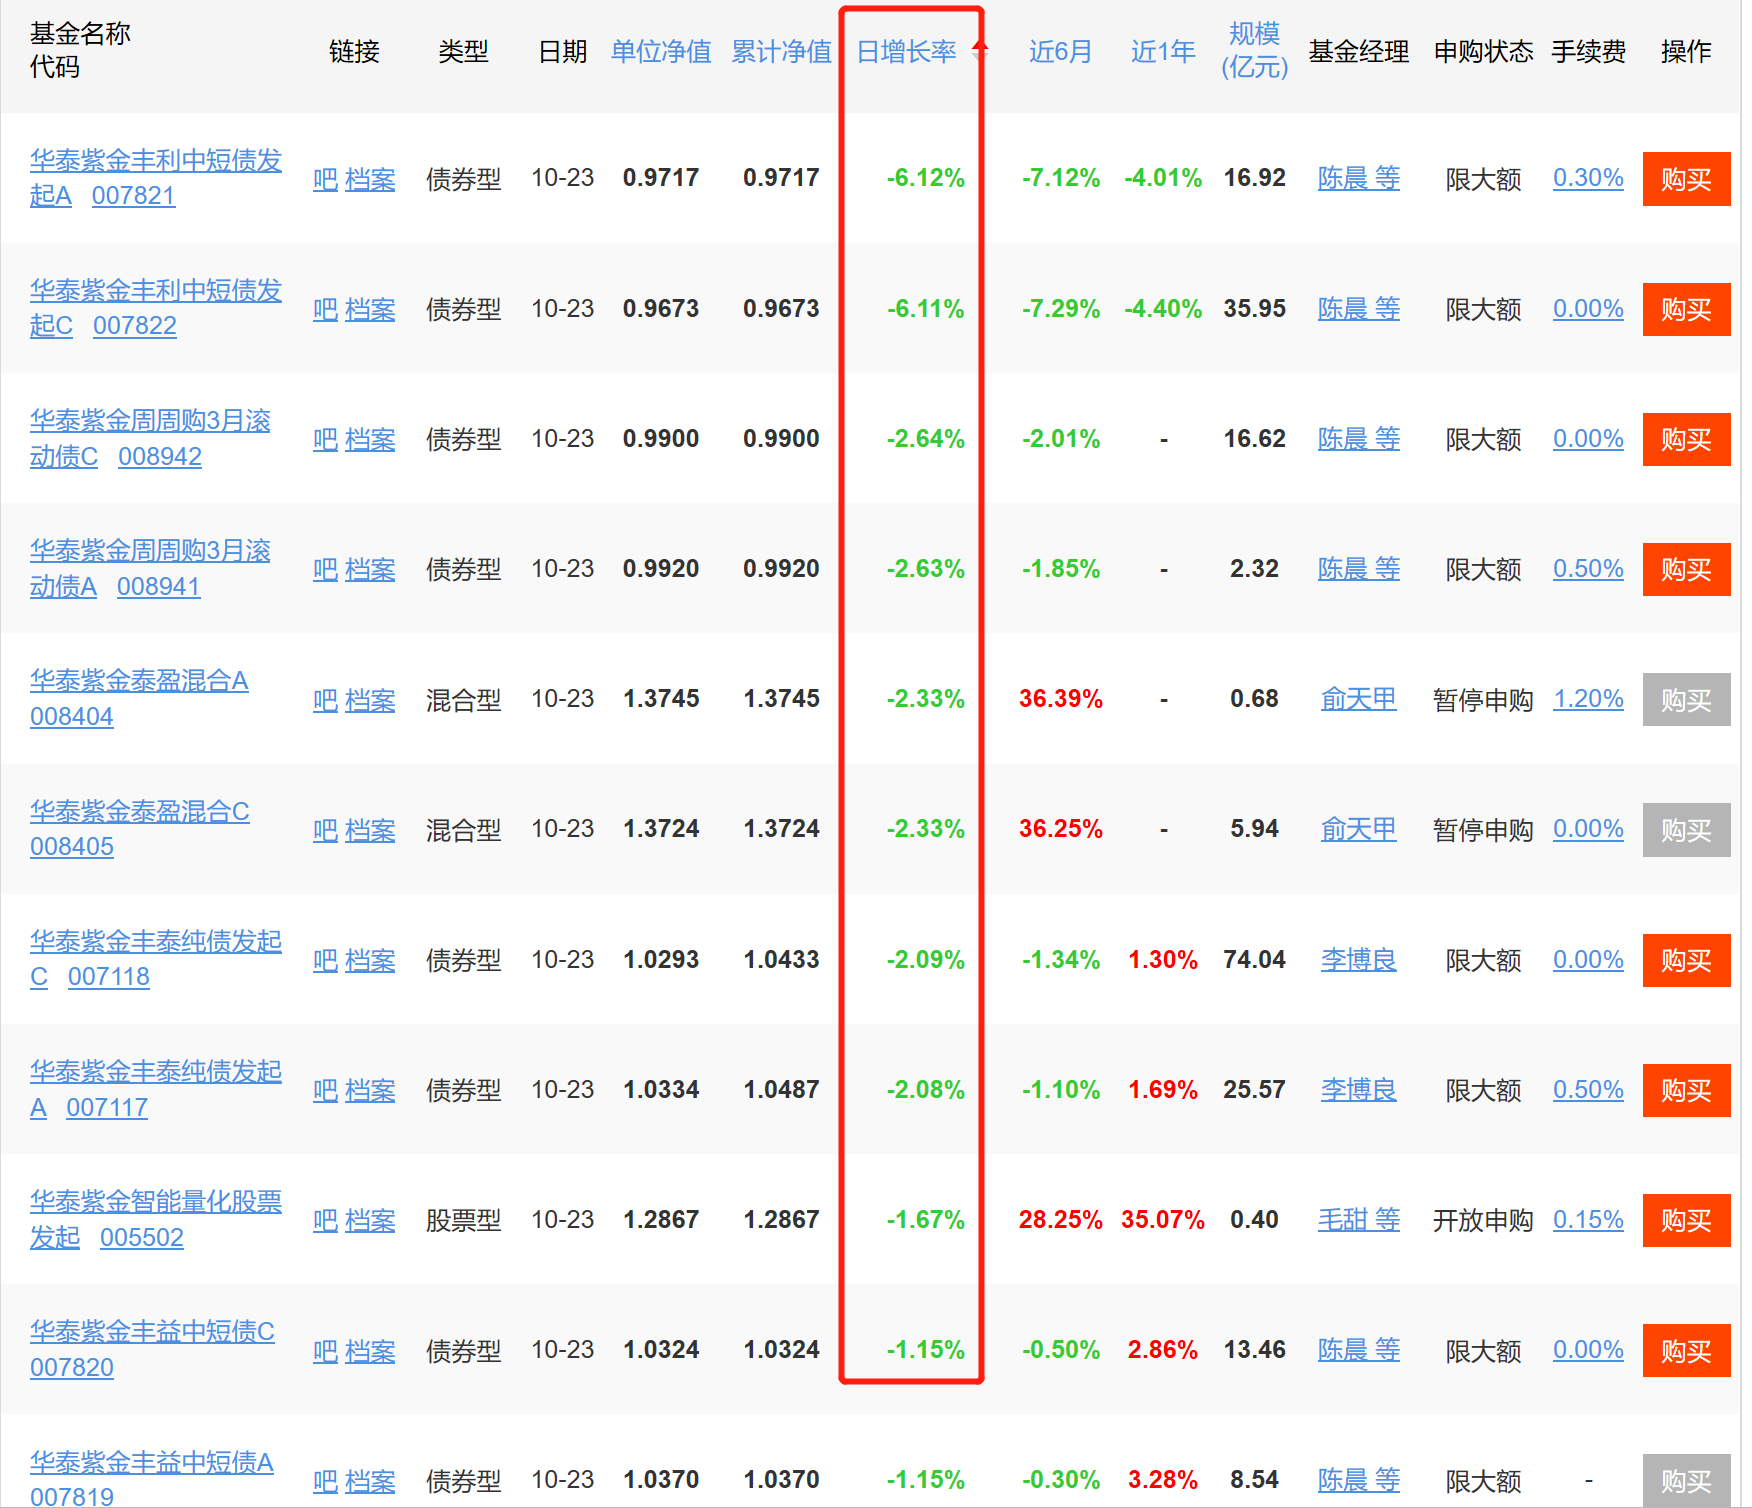Click the 0.30% fee link

1588,178
